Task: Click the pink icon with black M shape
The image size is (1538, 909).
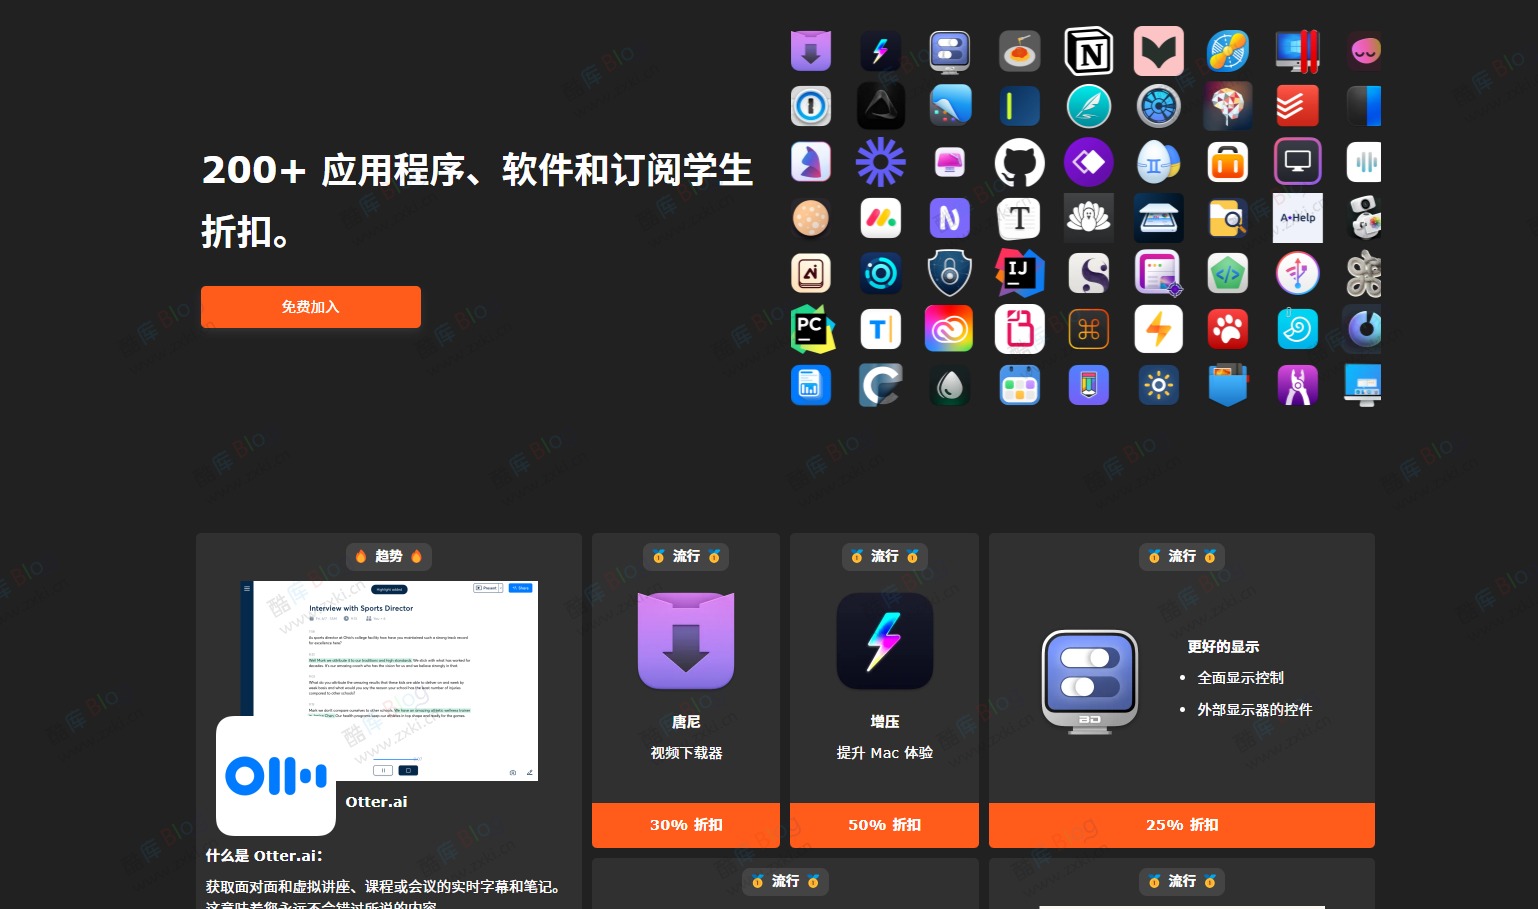Action: [x=1159, y=51]
